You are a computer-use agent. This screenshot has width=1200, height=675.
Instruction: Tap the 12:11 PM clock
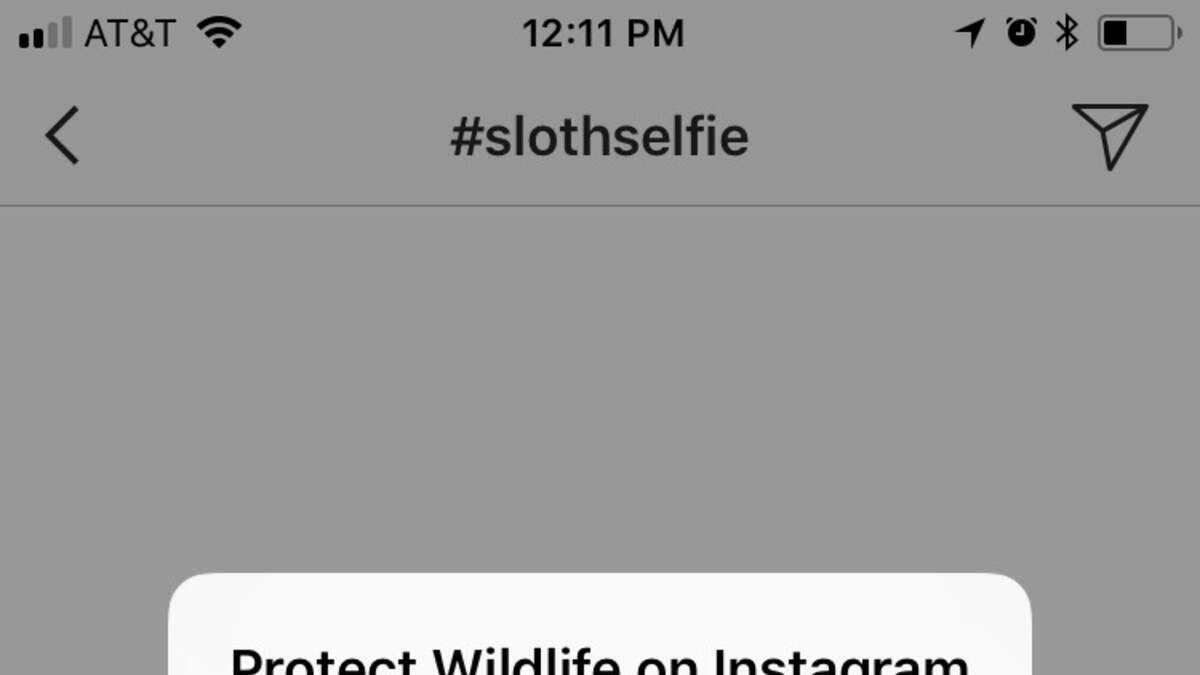pyautogui.click(x=603, y=34)
